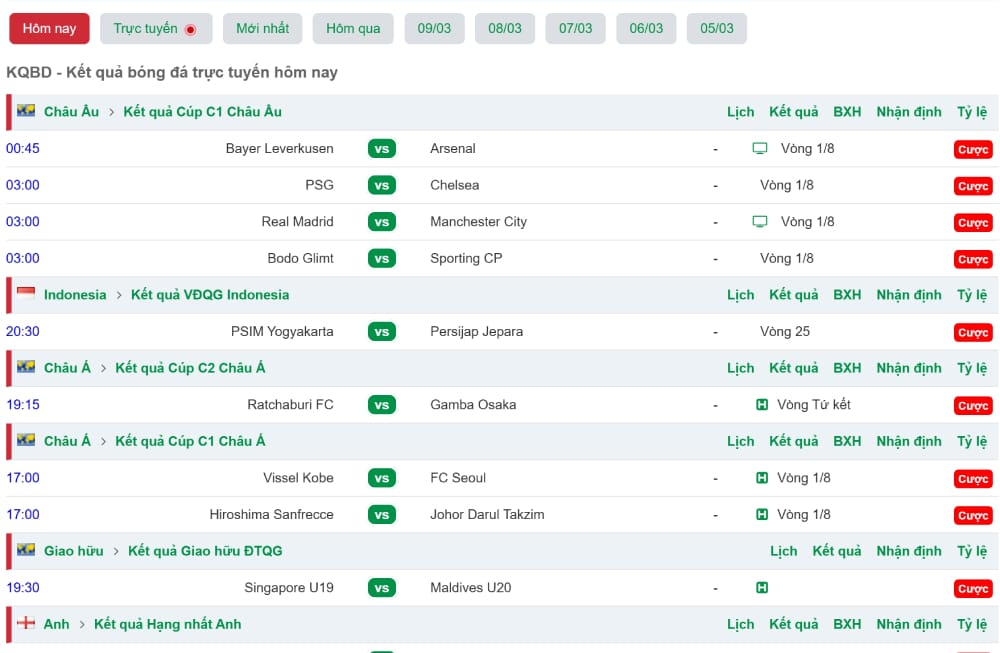Open Kết quả Hạng nhất Anh link
Viewport: 1000px width, 653px height.
[x=168, y=624]
